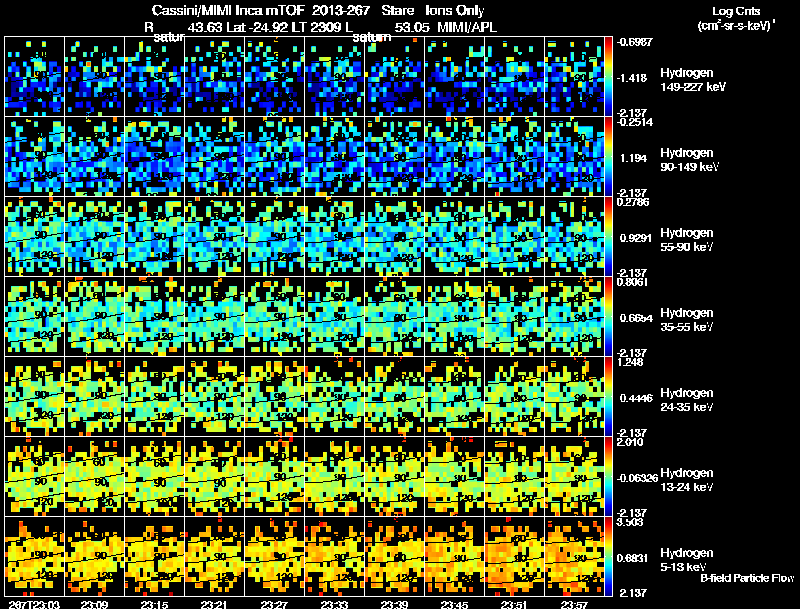This screenshot has height=609, width=800.
Task: Click the Hydrogen 13-24 keV row label
Action: pos(687,480)
